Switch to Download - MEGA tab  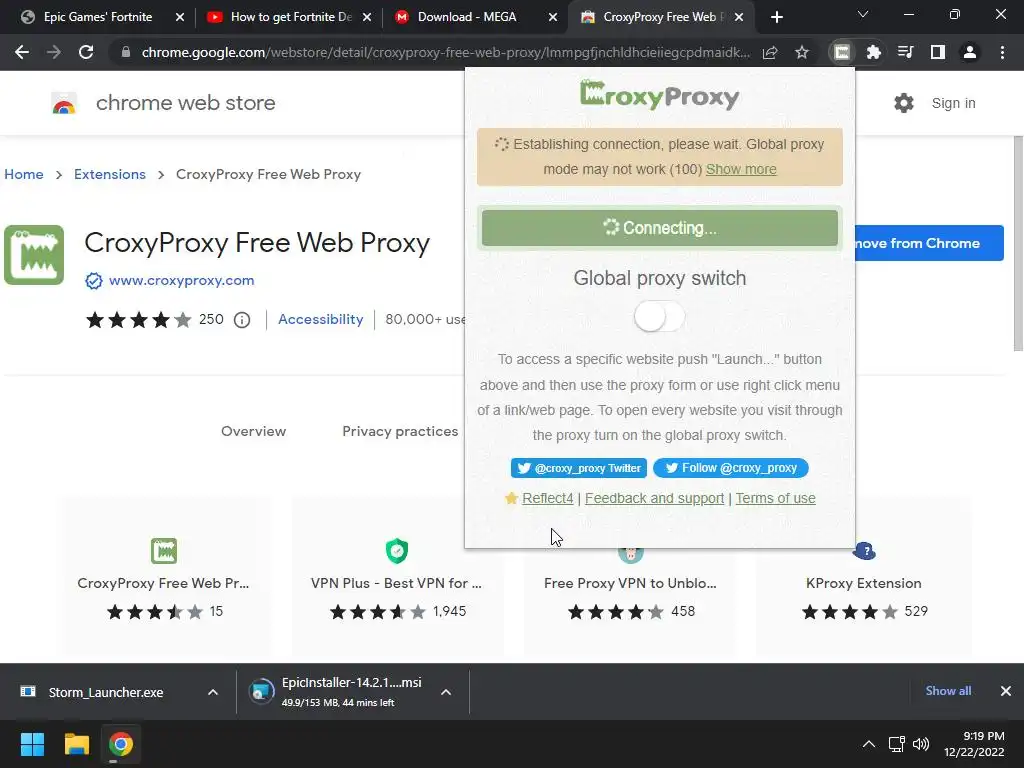pyautogui.click(x=467, y=17)
